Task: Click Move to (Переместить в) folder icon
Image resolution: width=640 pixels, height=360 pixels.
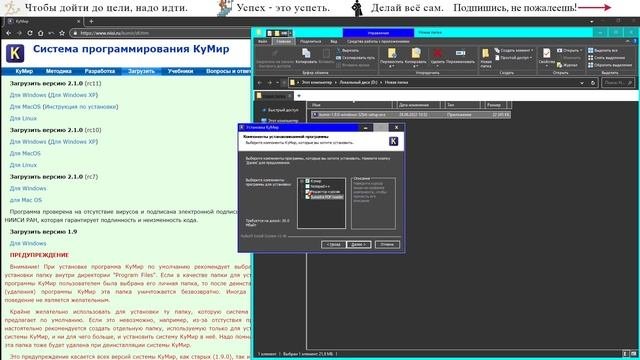Action: [391, 53]
